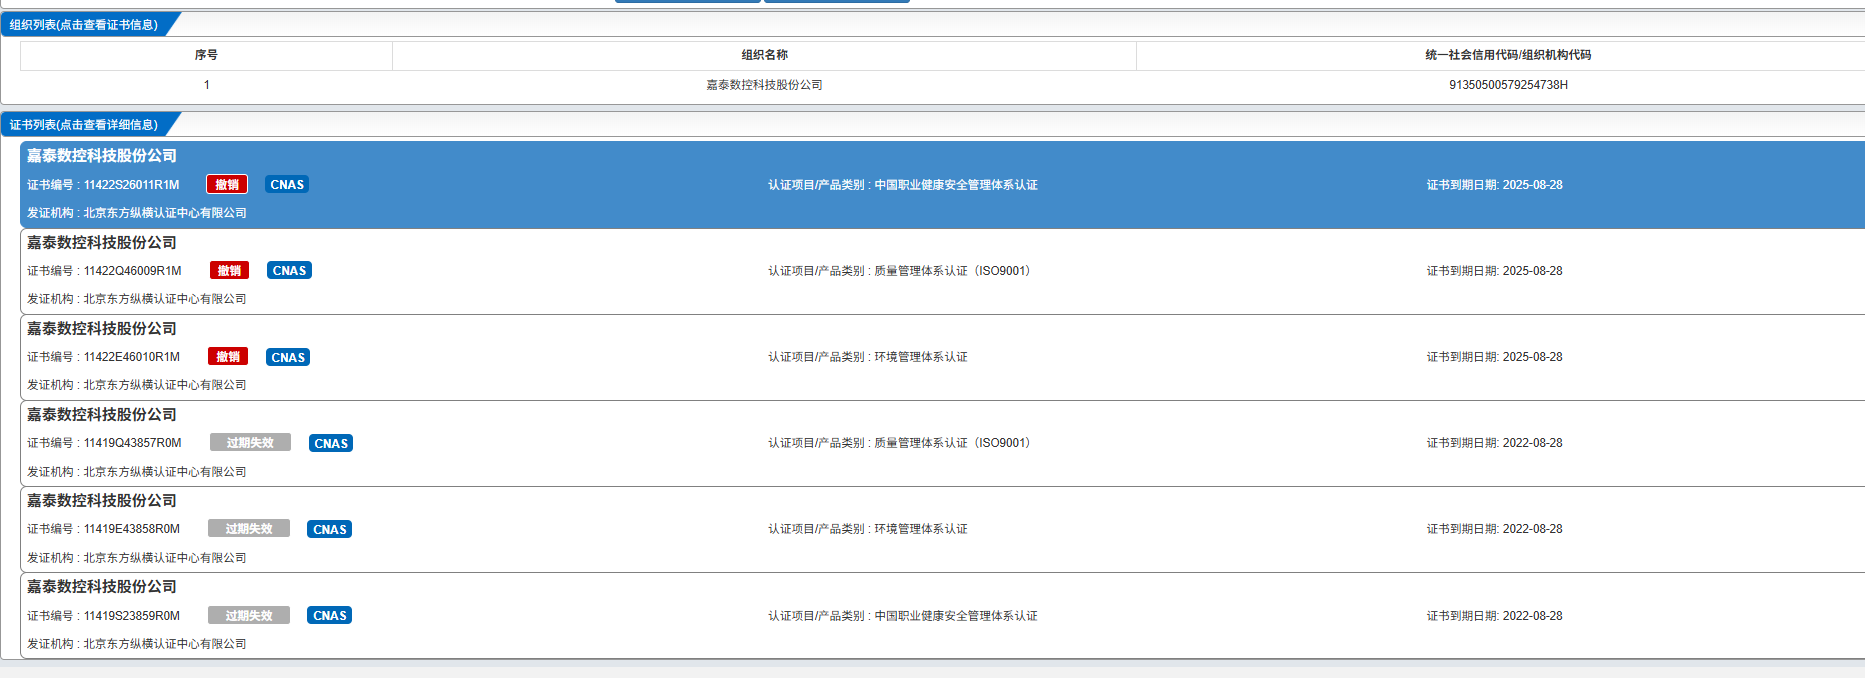Click the CNAS badge for certificate 11422E46010R1M
Viewport: 1865px width, 678px height.
[x=288, y=357]
